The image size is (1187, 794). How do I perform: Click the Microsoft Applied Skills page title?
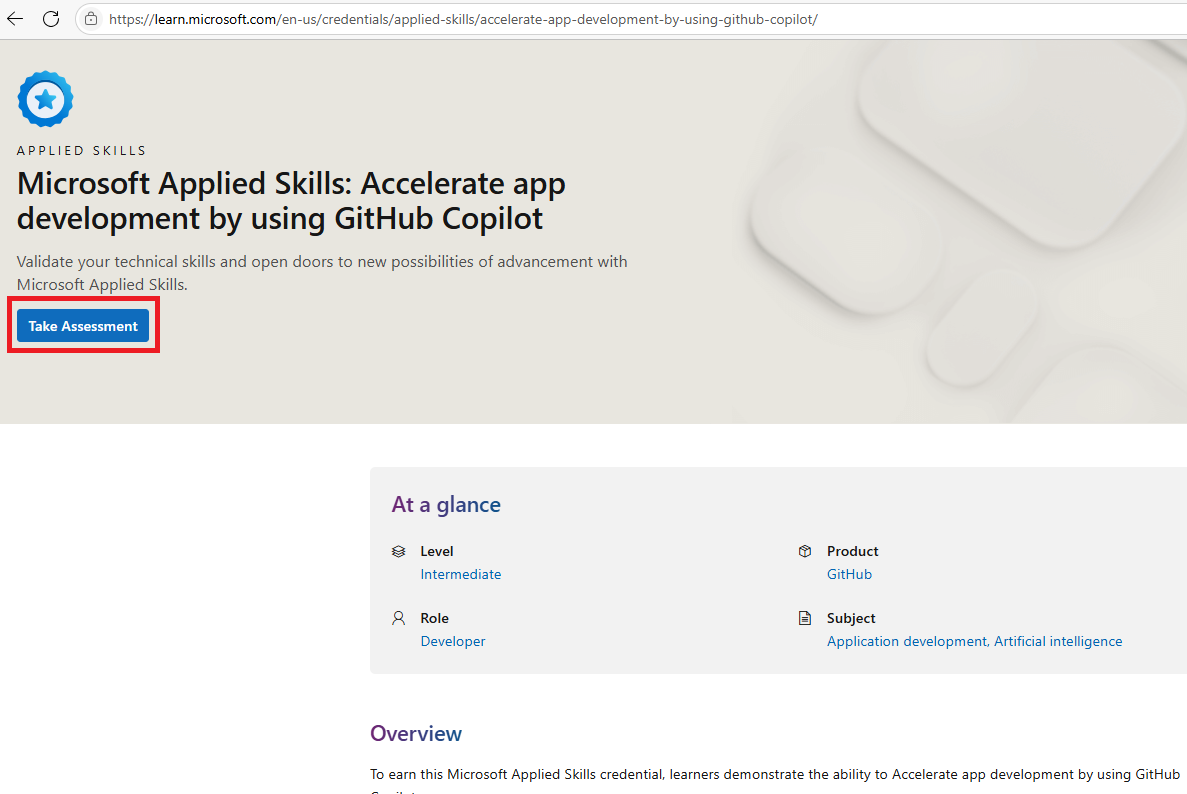click(291, 201)
